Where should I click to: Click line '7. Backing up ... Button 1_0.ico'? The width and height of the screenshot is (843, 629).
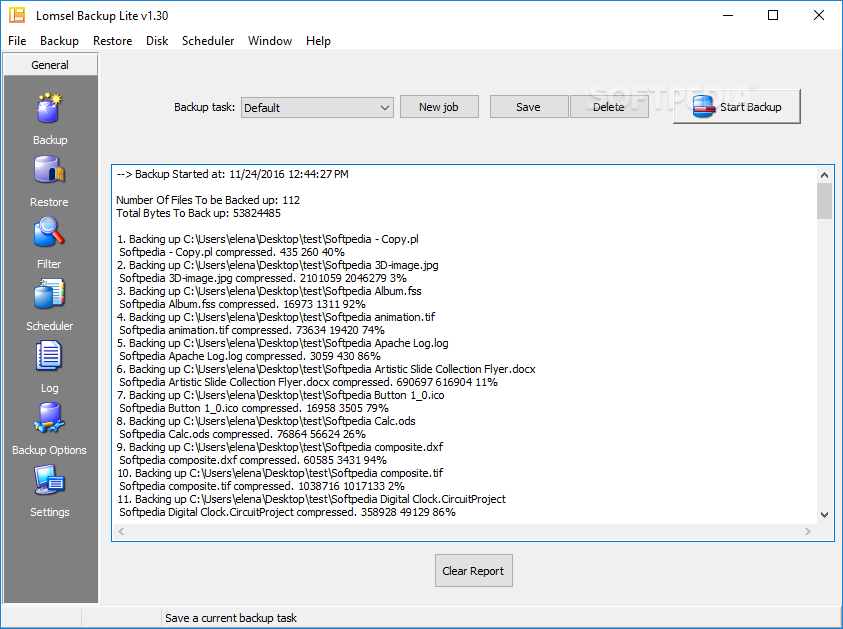[281, 395]
